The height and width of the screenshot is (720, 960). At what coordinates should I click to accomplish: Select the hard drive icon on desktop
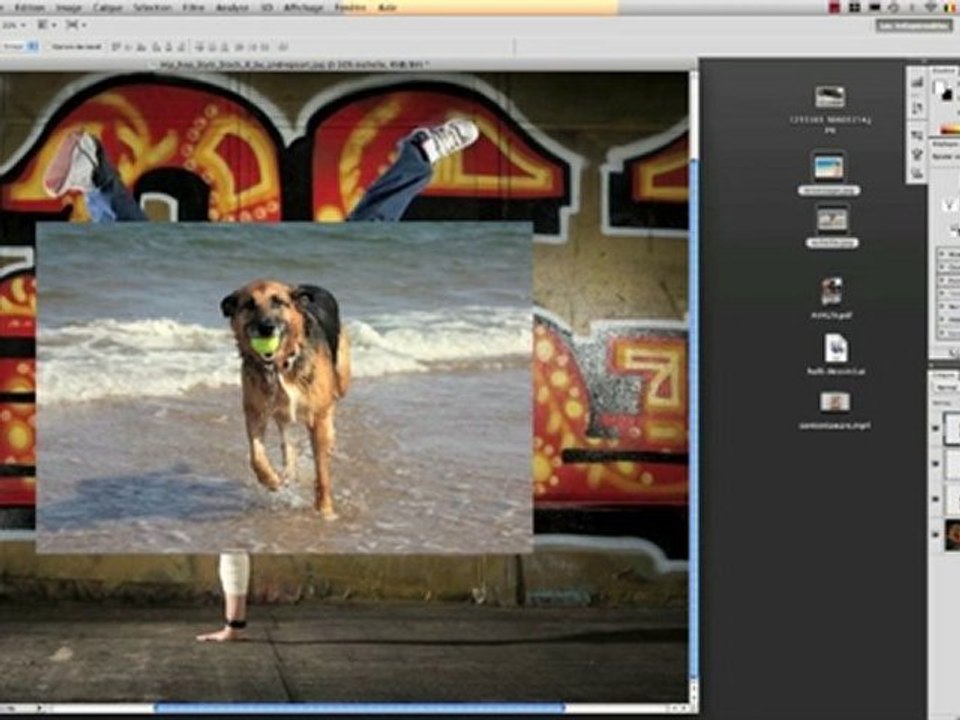point(830,97)
